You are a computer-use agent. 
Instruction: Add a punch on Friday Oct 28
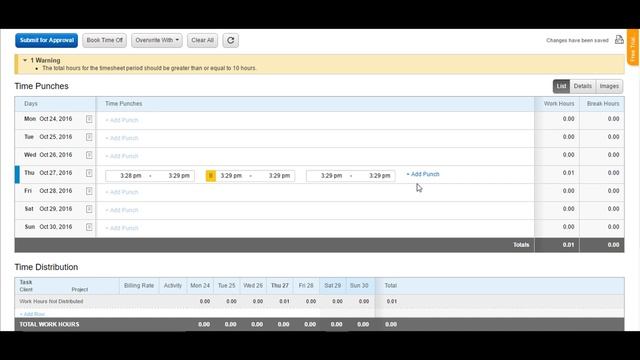coord(122,192)
